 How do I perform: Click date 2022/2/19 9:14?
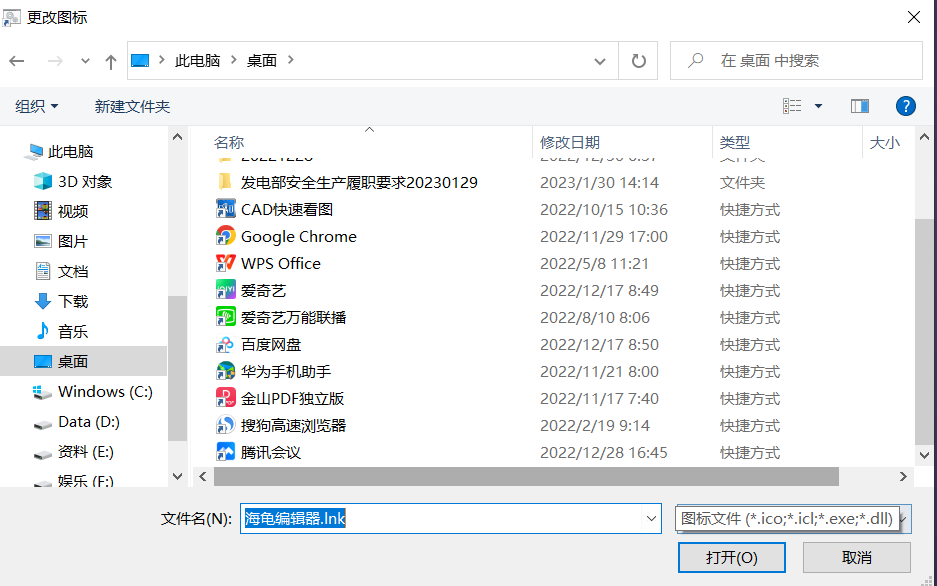pyautogui.click(x=594, y=425)
